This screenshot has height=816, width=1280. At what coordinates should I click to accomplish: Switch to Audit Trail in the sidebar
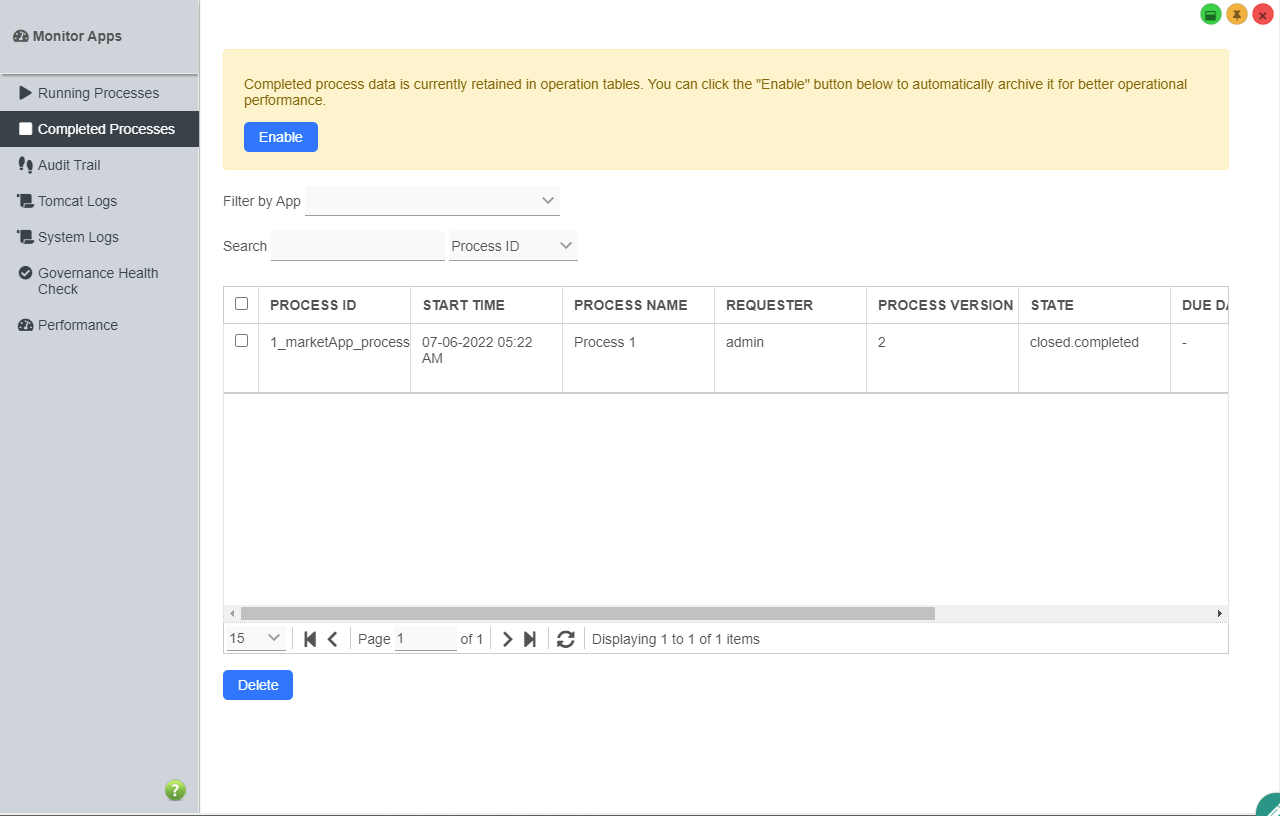pos(69,165)
